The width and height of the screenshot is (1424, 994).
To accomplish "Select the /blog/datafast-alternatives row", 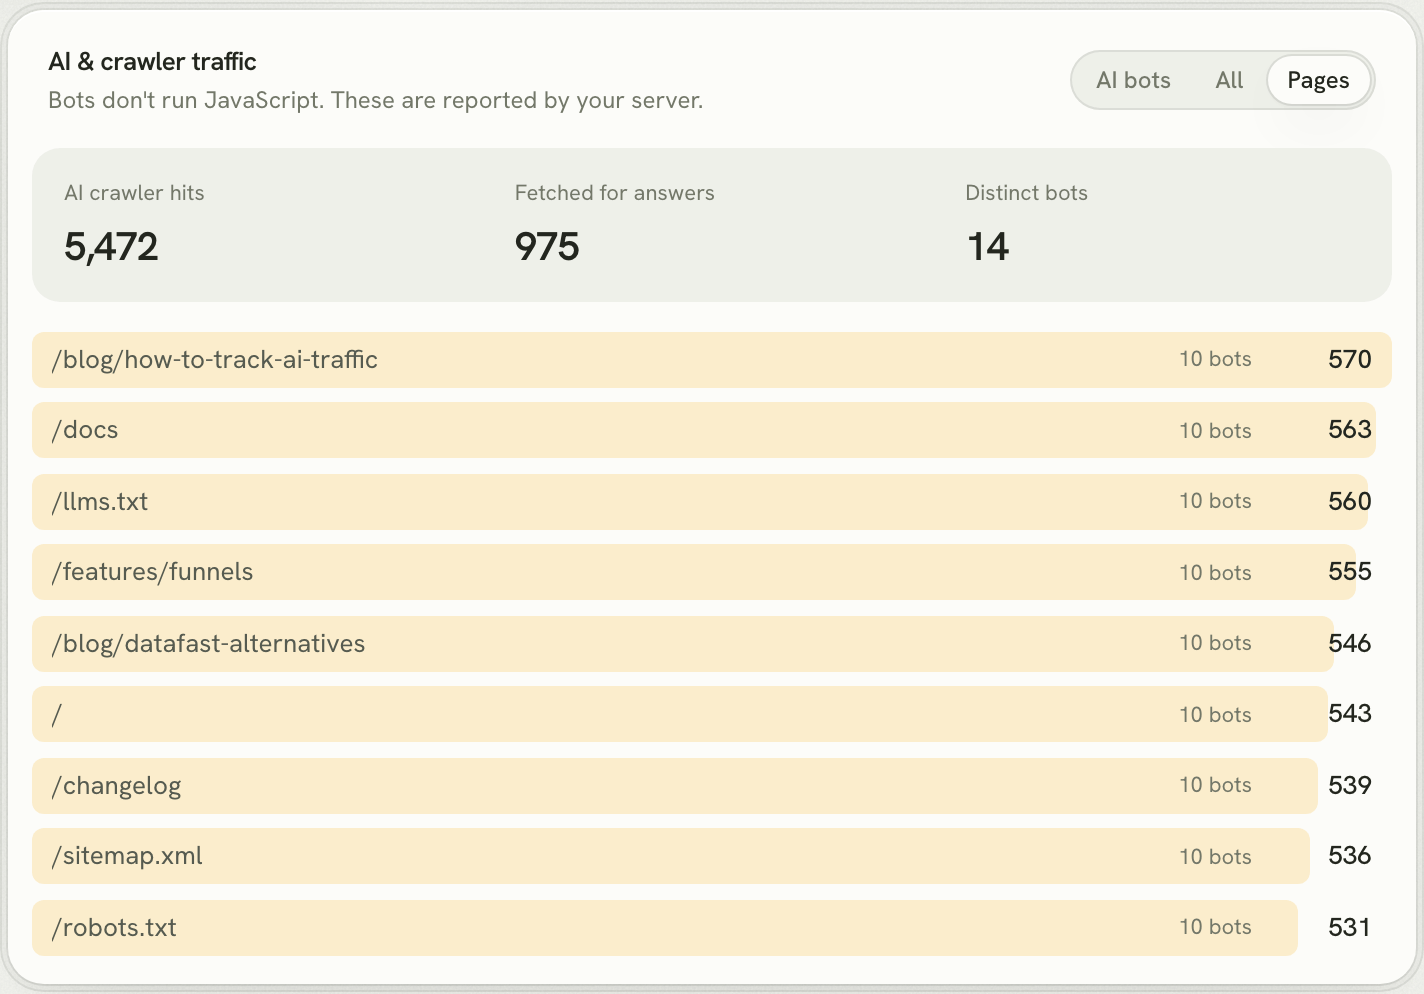I will (712, 644).
